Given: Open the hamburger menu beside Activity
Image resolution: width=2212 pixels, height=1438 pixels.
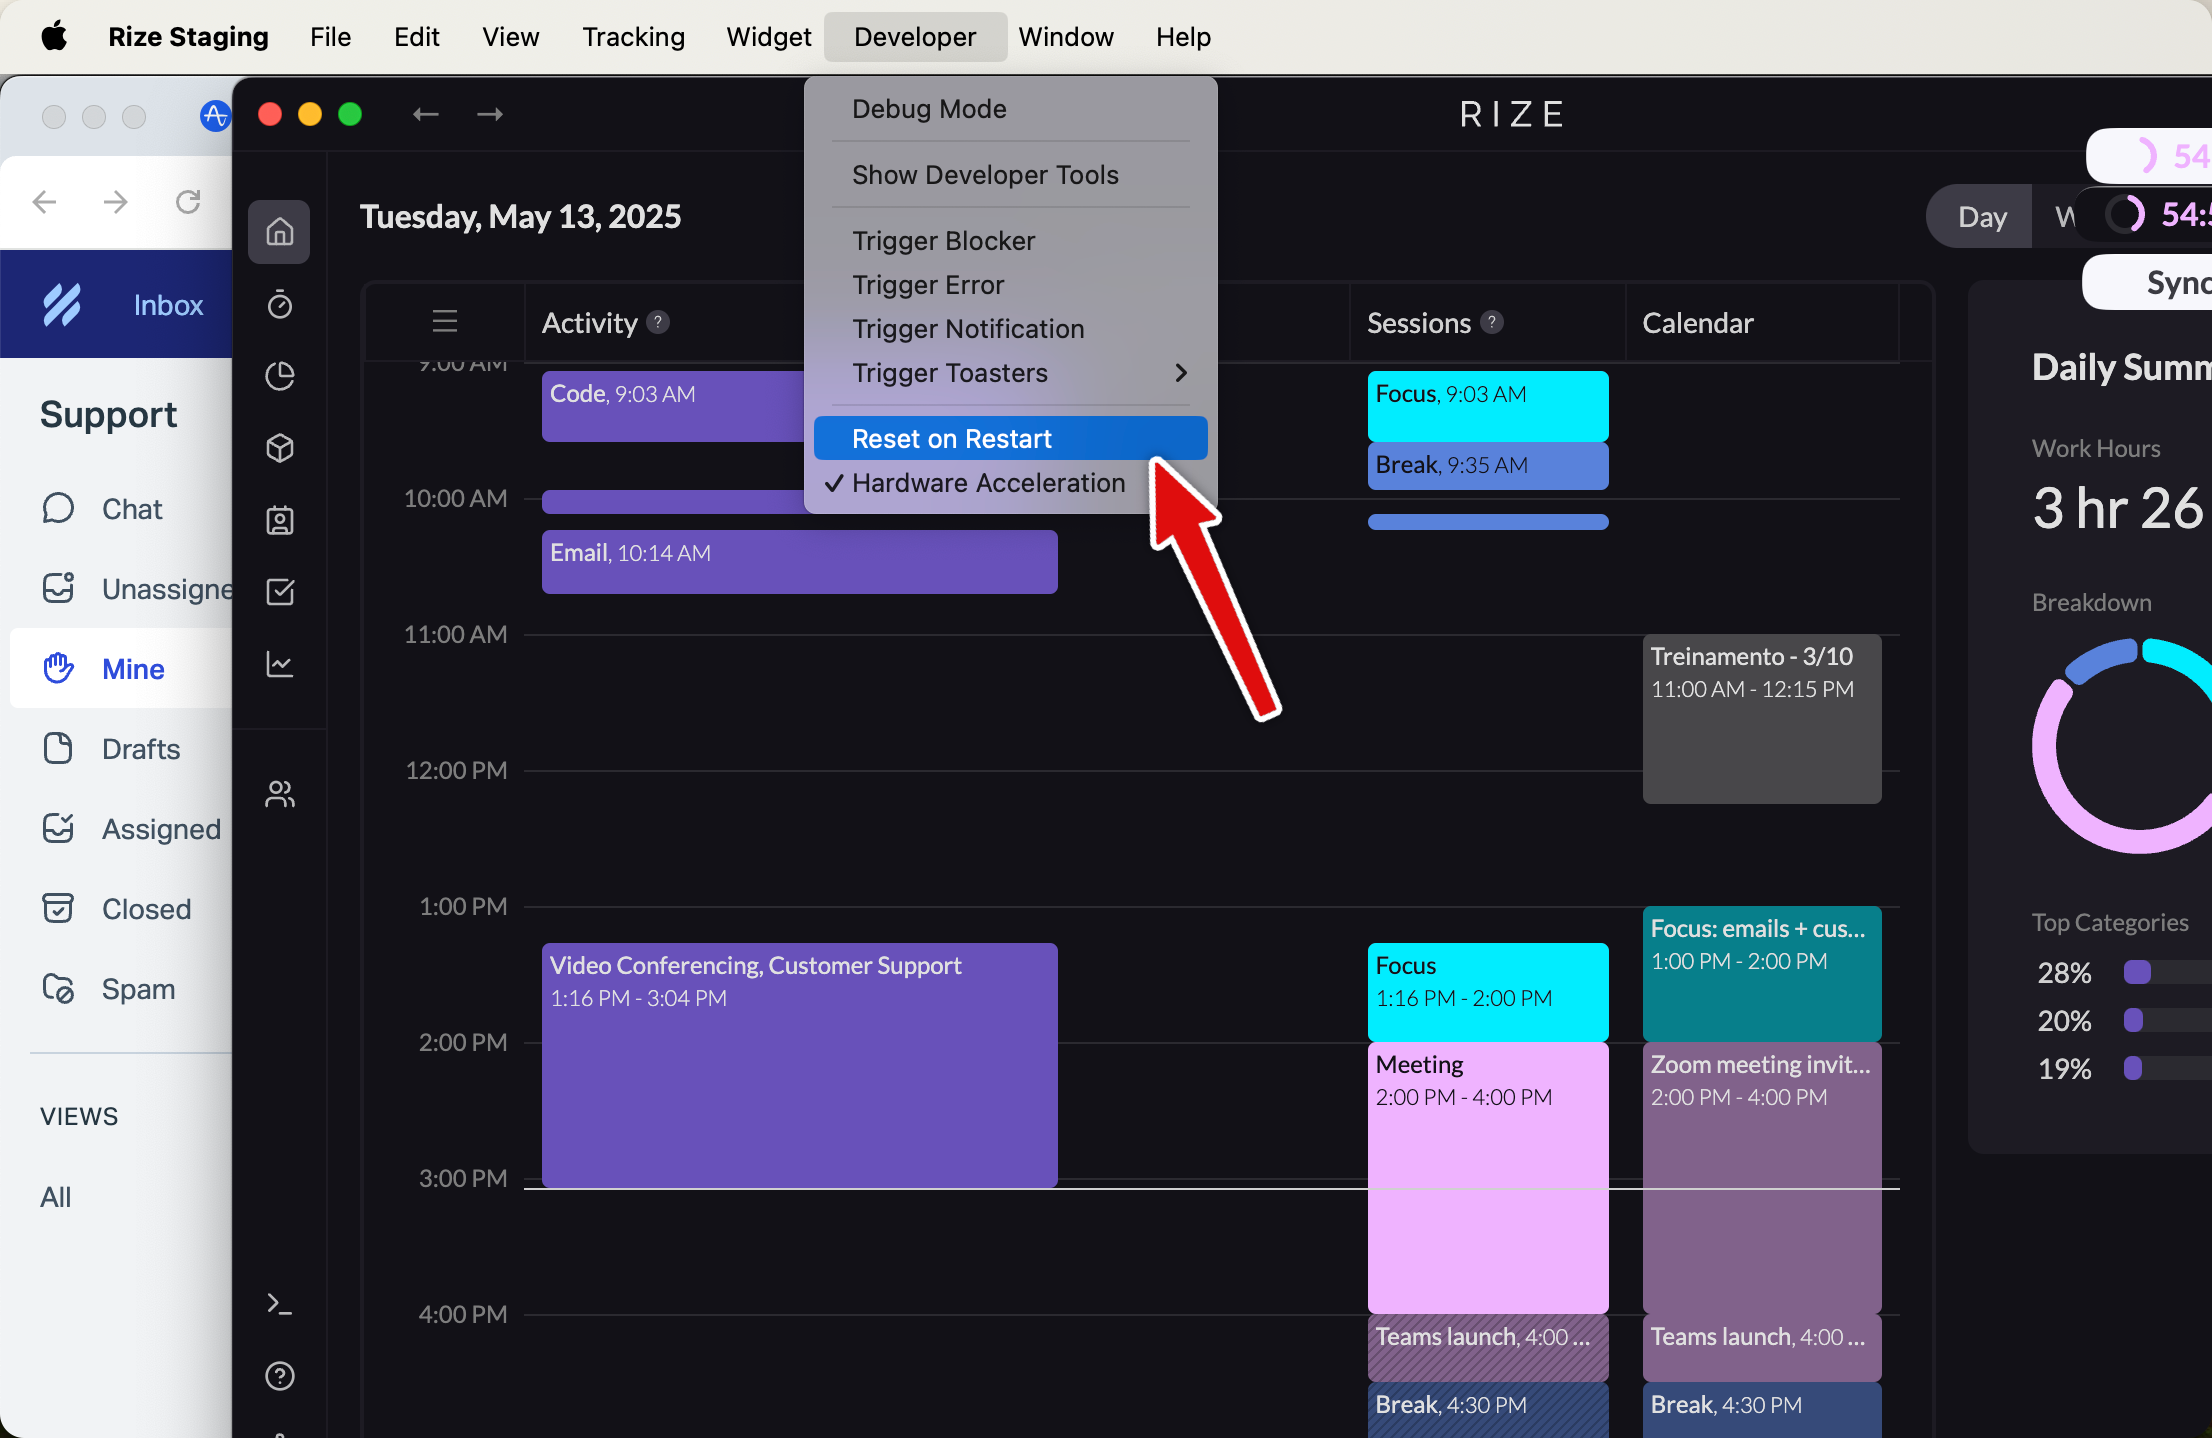Looking at the screenshot, I should [x=445, y=322].
